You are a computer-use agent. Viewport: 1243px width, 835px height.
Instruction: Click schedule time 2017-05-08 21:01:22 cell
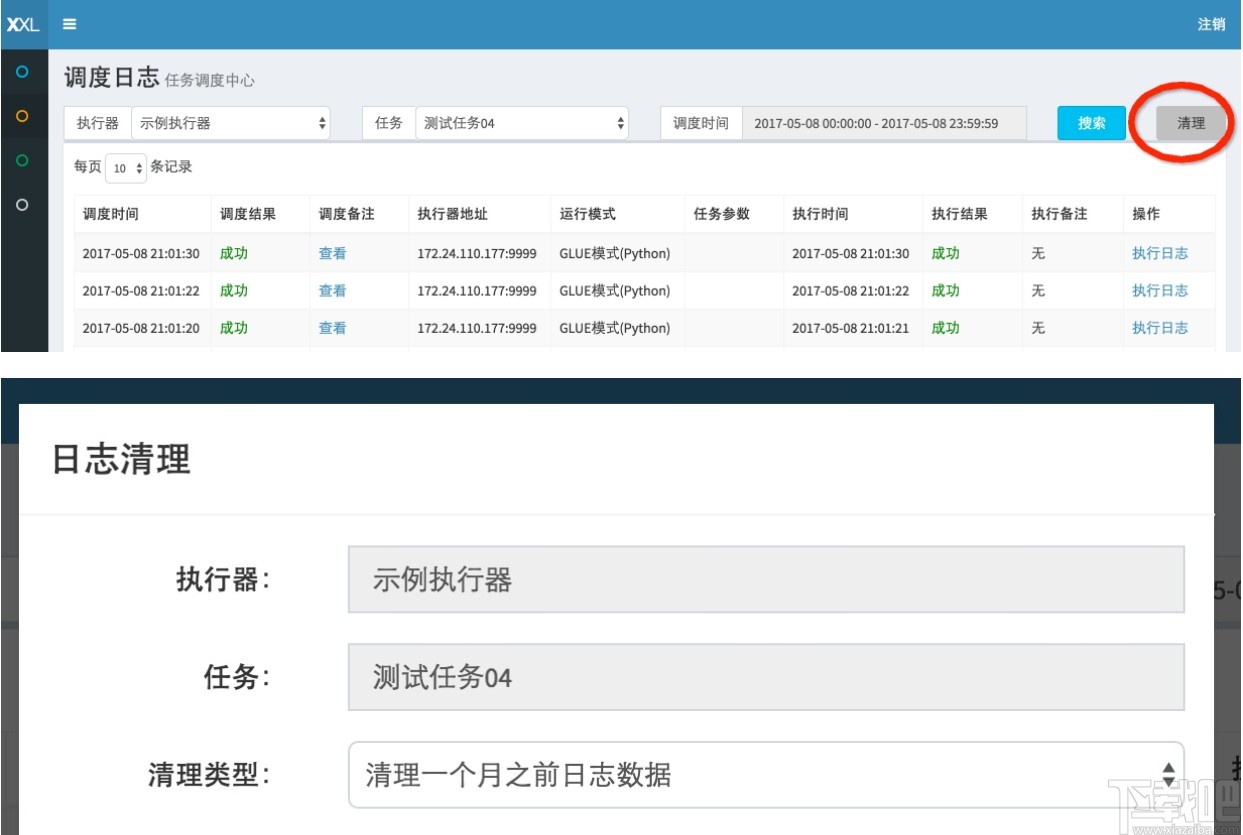[x=141, y=290]
